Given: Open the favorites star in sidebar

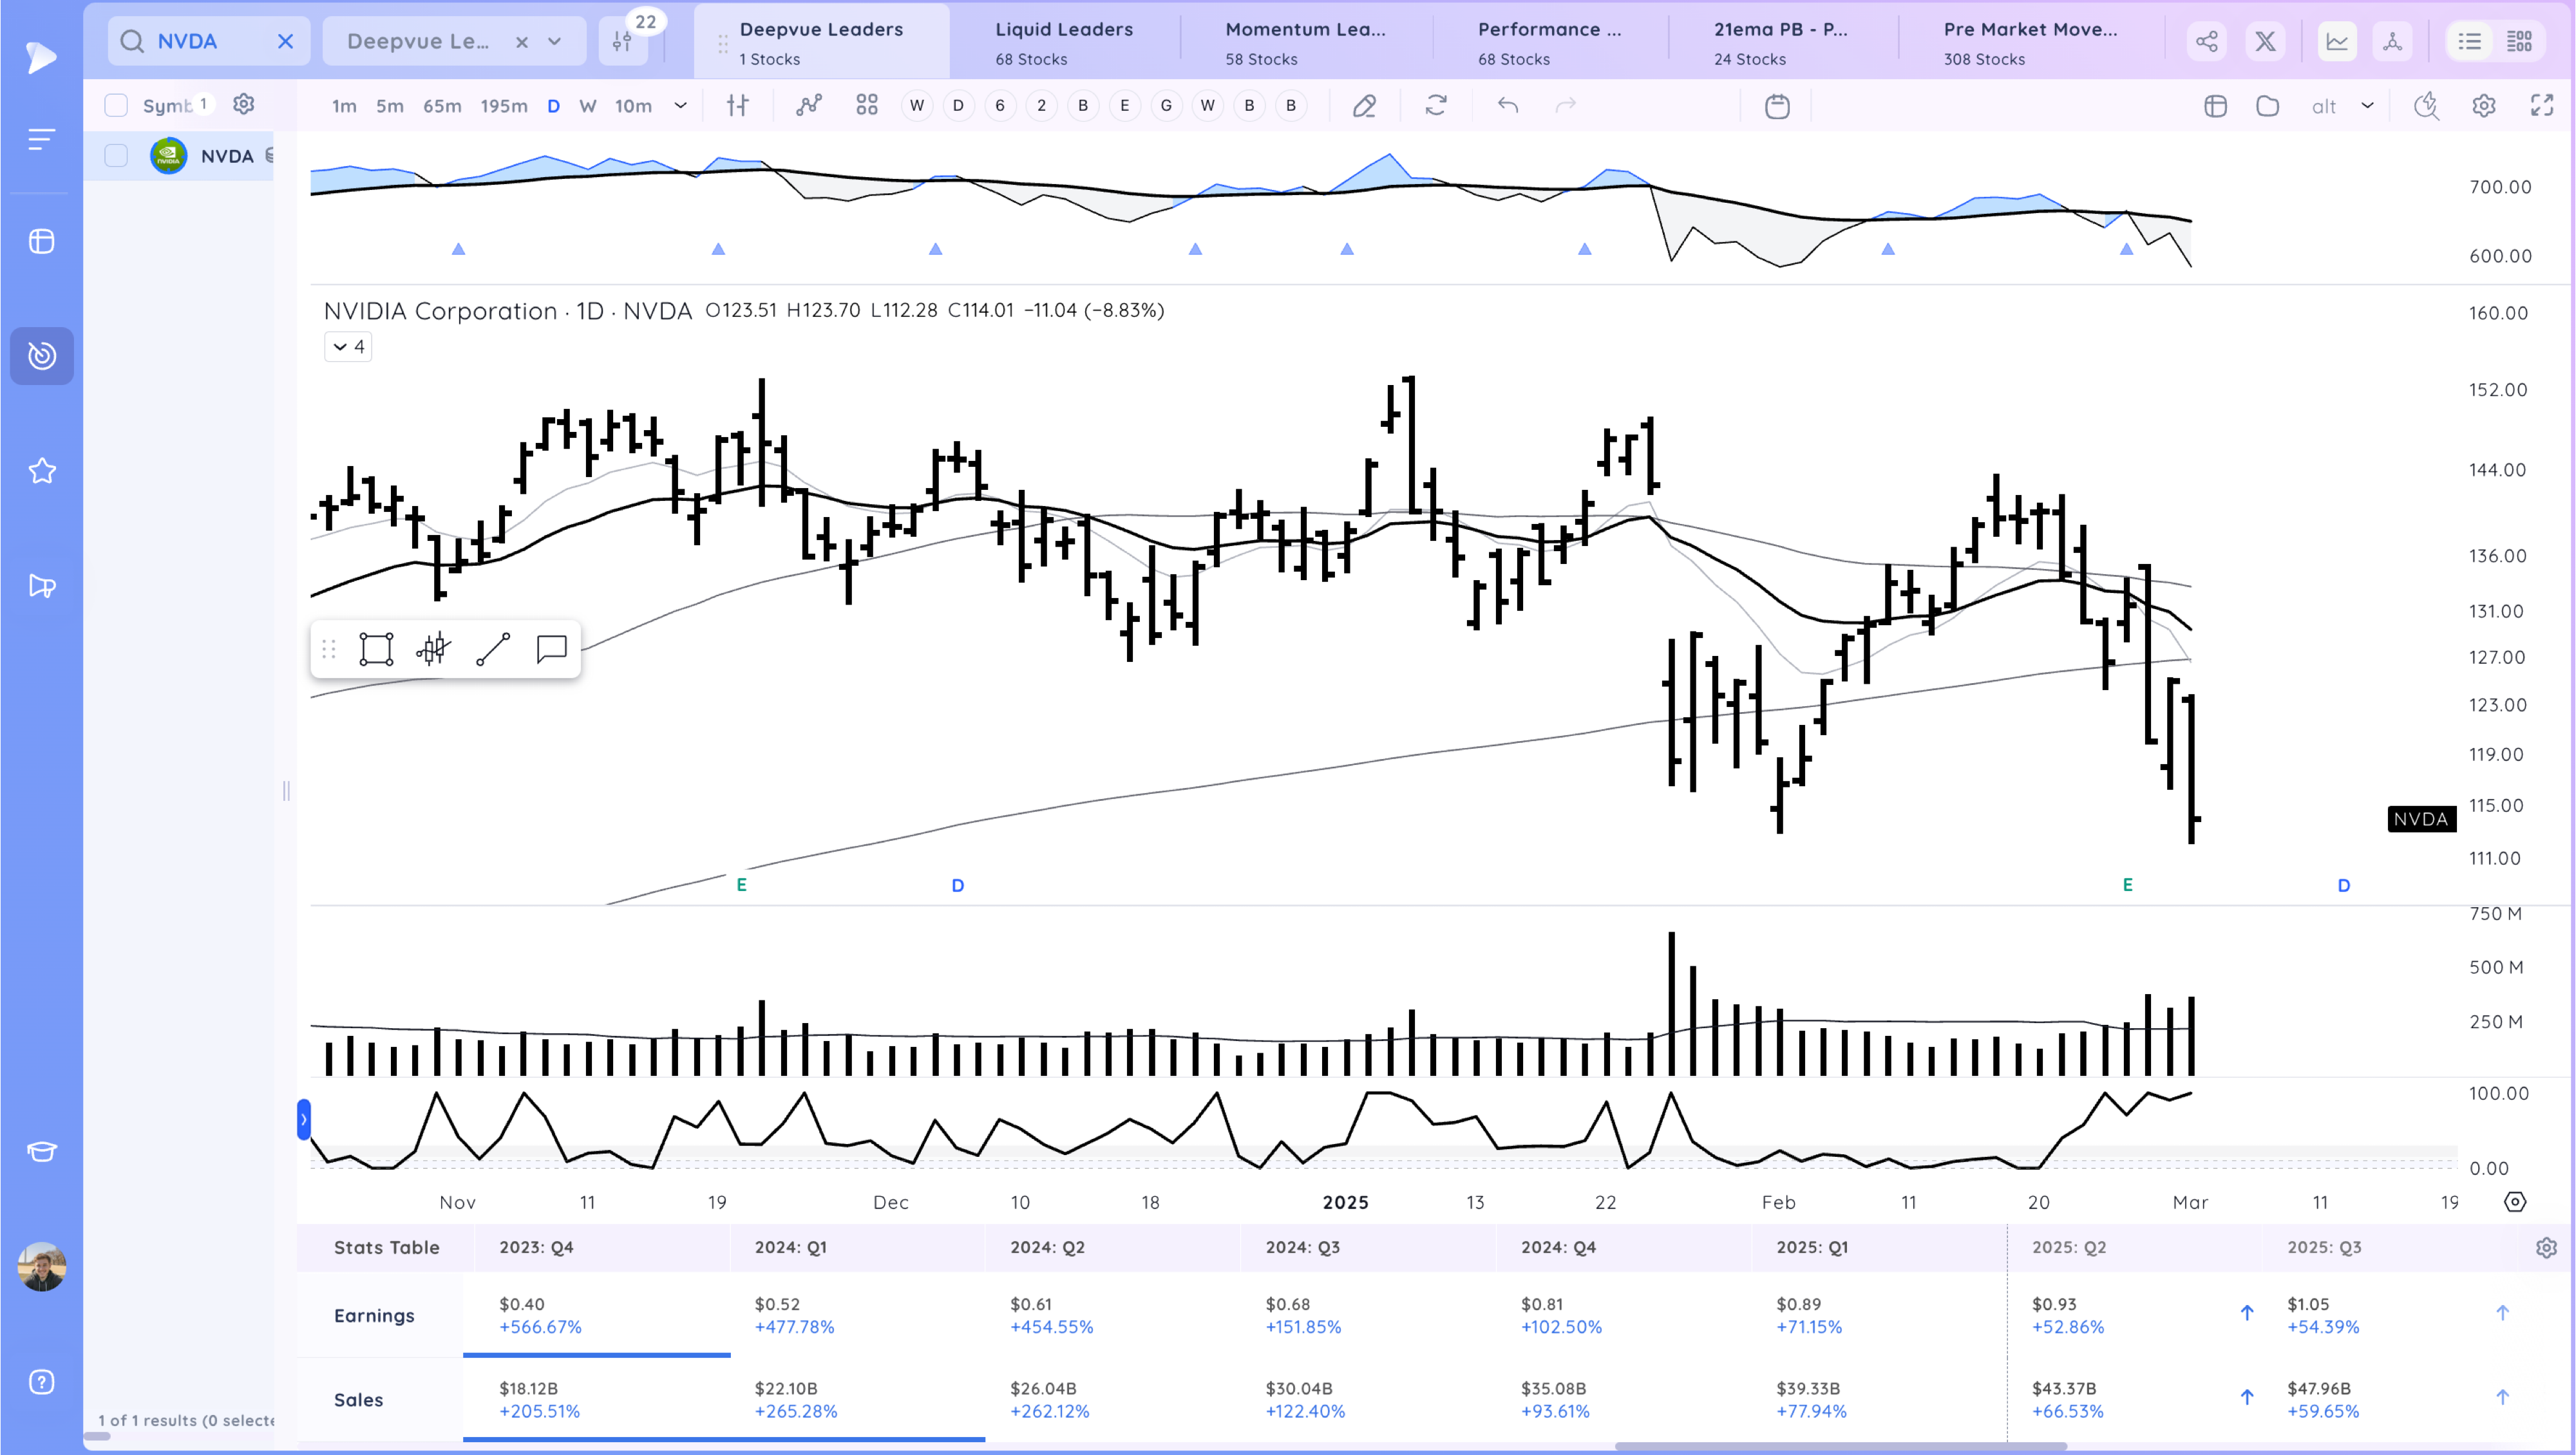Looking at the screenshot, I should 42,470.
